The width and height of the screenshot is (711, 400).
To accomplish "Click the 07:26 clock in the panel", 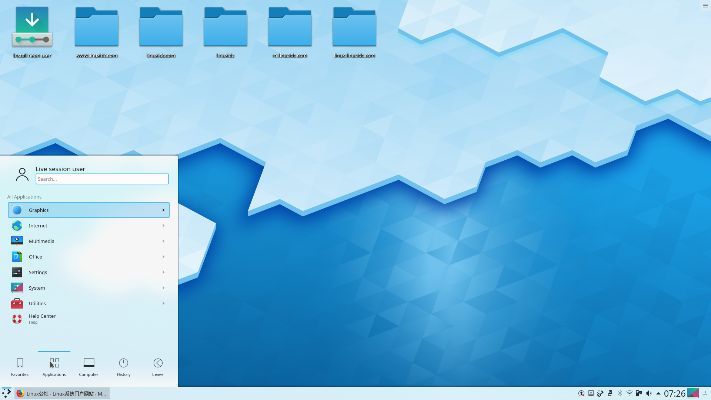I will coord(674,393).
